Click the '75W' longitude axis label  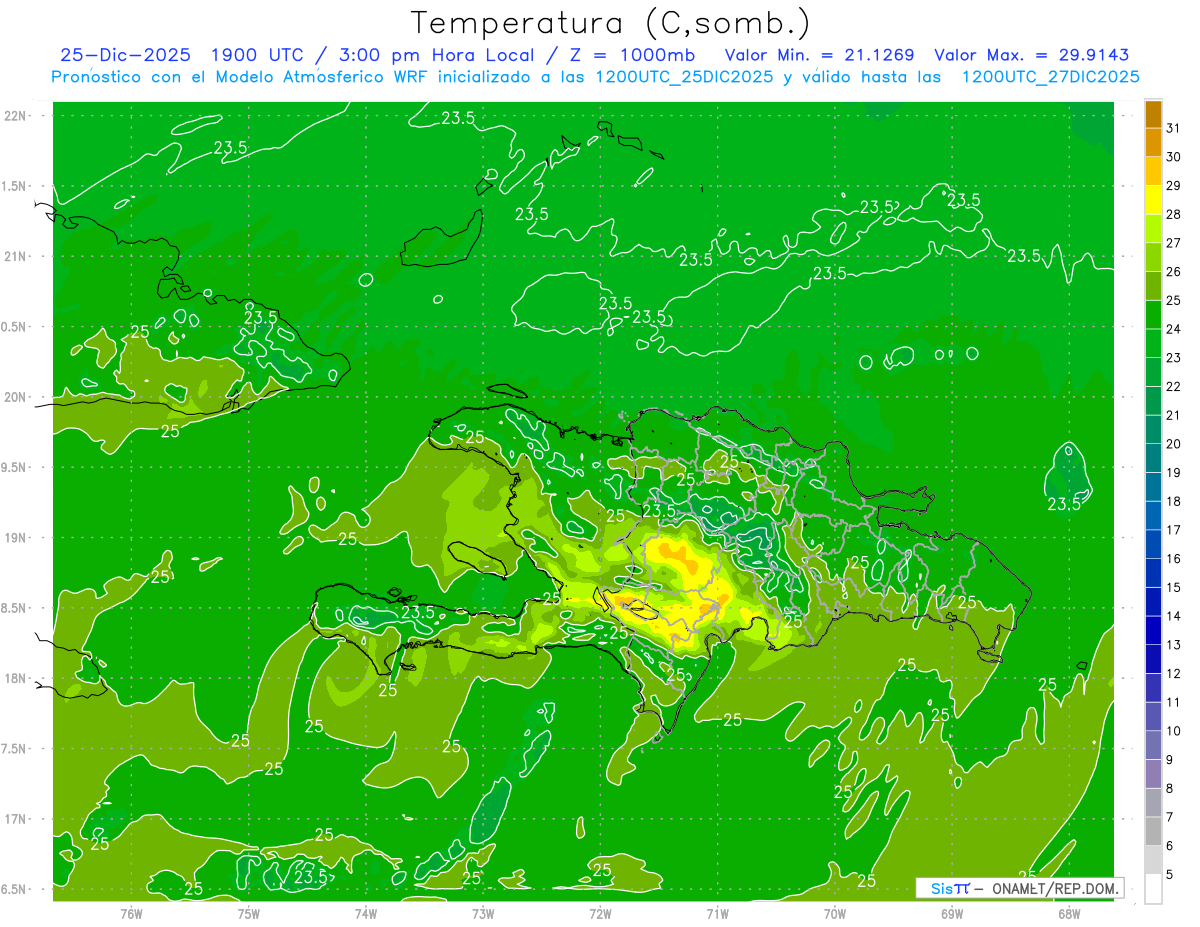coord(249,913)
